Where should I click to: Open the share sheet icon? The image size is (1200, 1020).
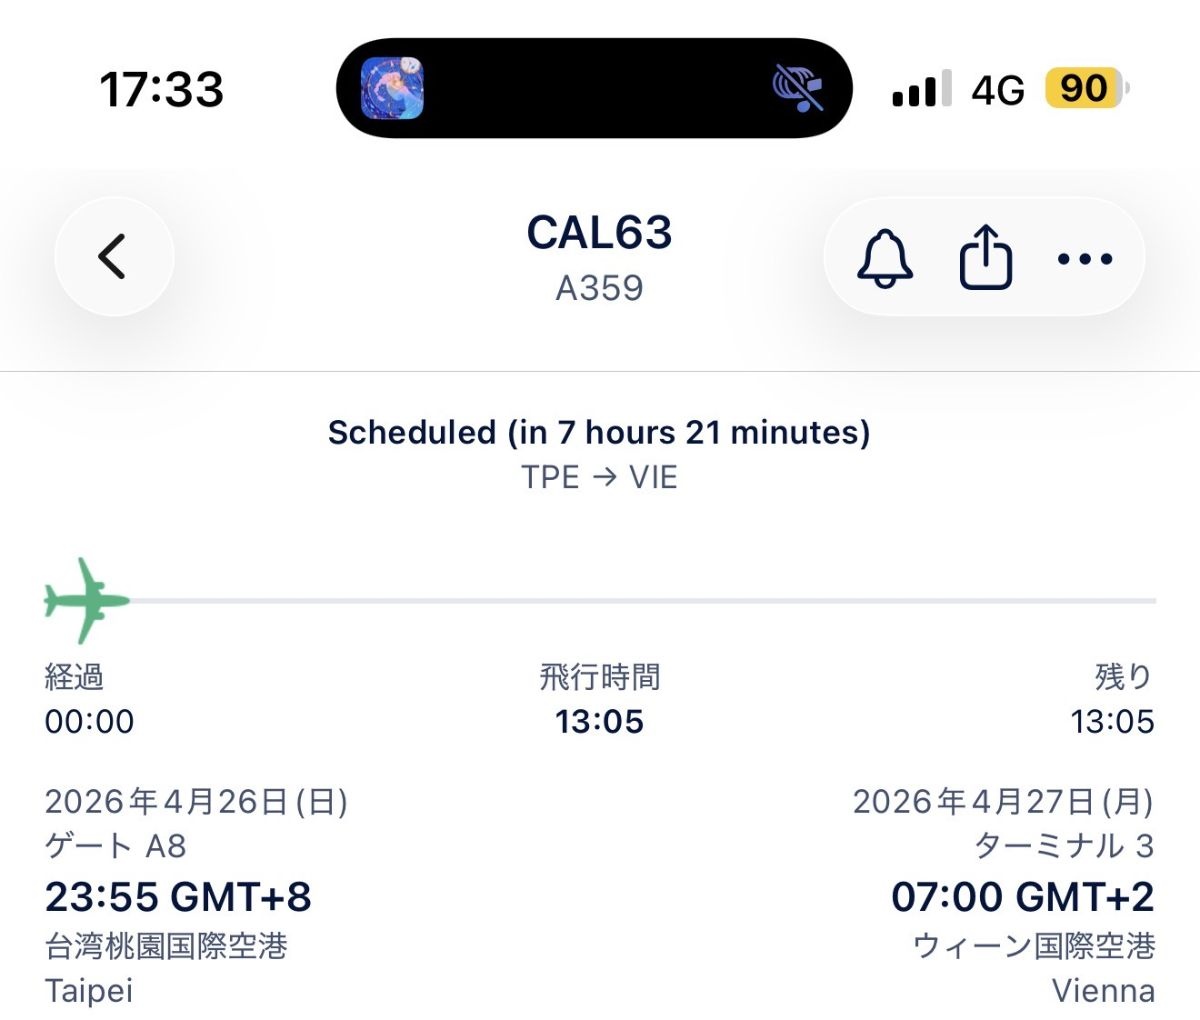pos(986,258)
